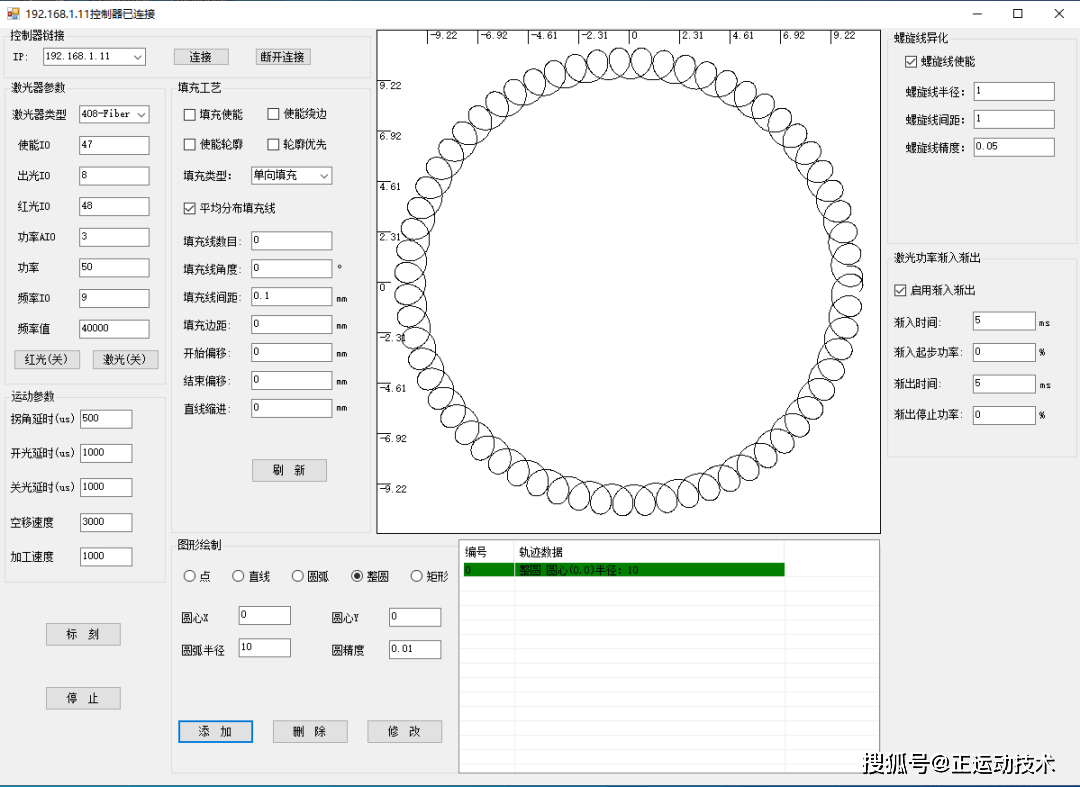The image size is (1080, 787).
Task: Open the IP address dropdown
Action: (137, 57)
